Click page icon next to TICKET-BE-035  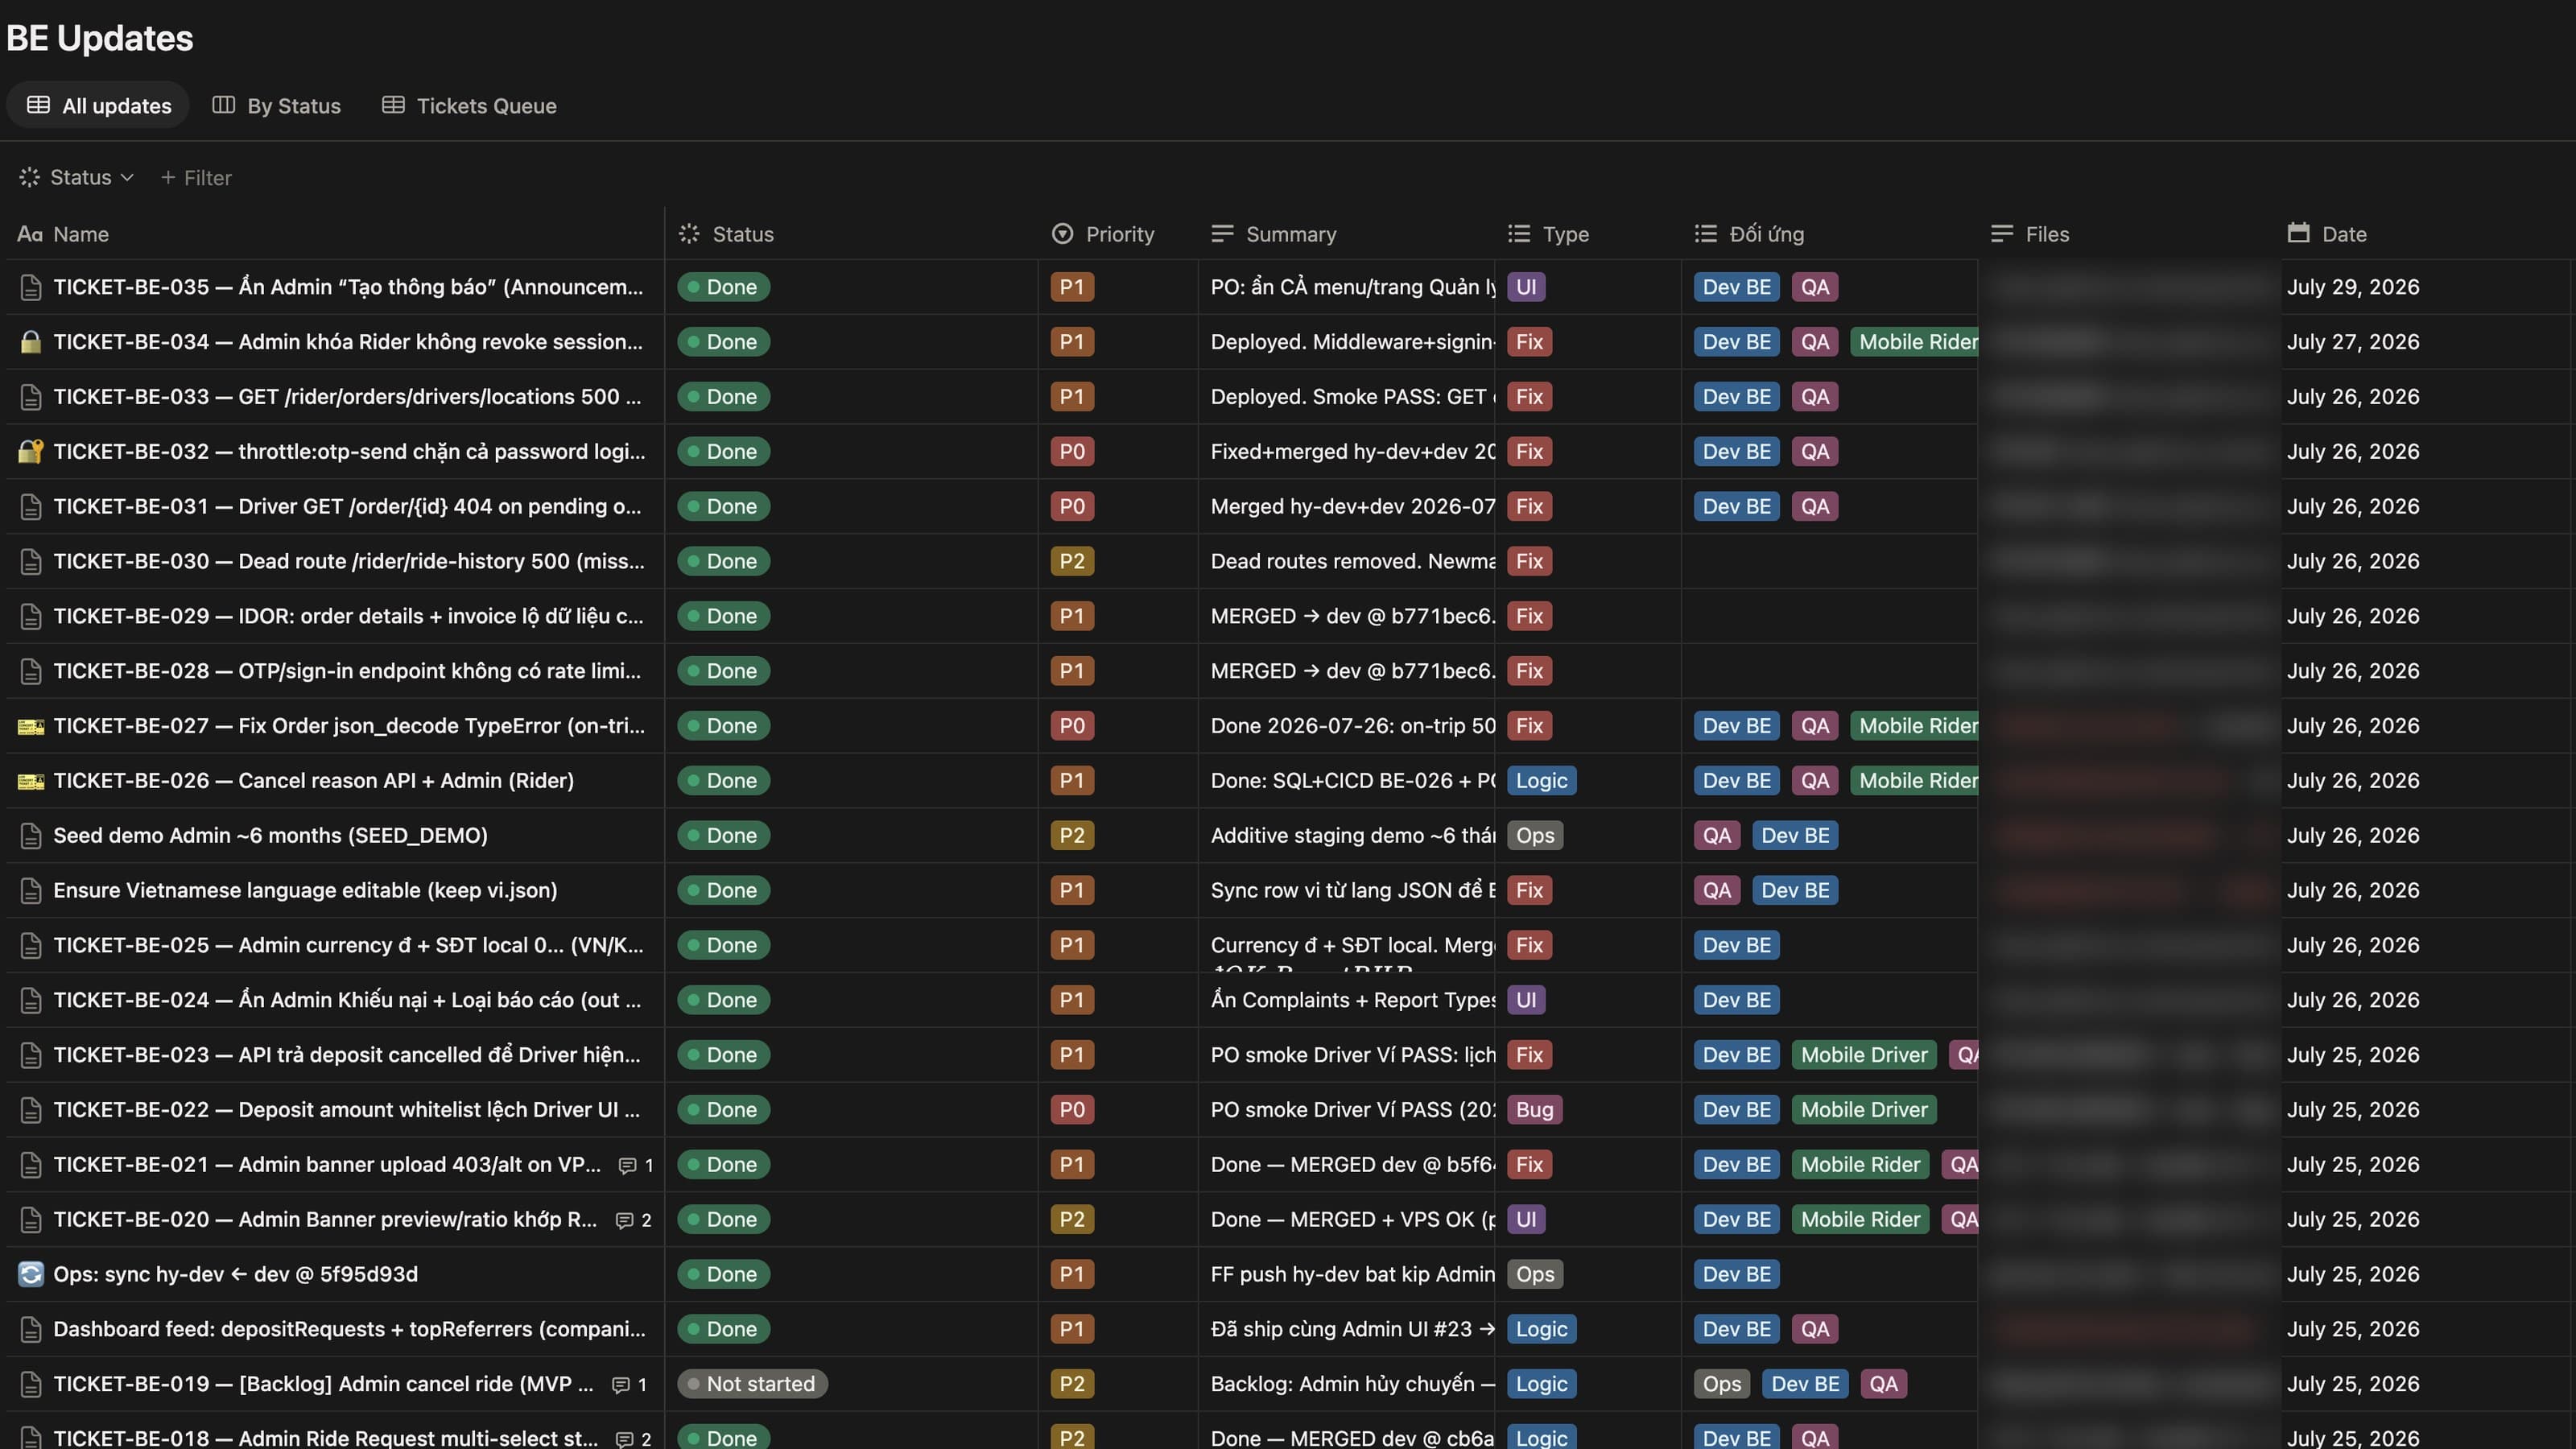coord(31,287)
